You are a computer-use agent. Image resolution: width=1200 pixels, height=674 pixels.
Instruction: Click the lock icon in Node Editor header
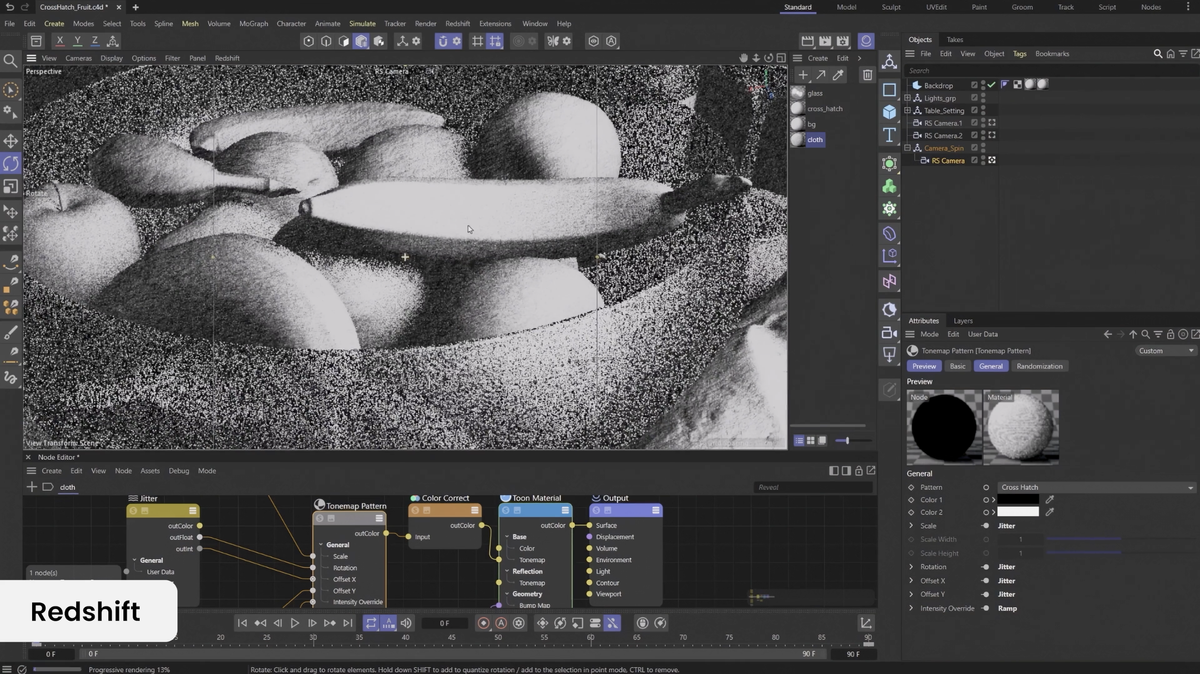pos(859,471)
